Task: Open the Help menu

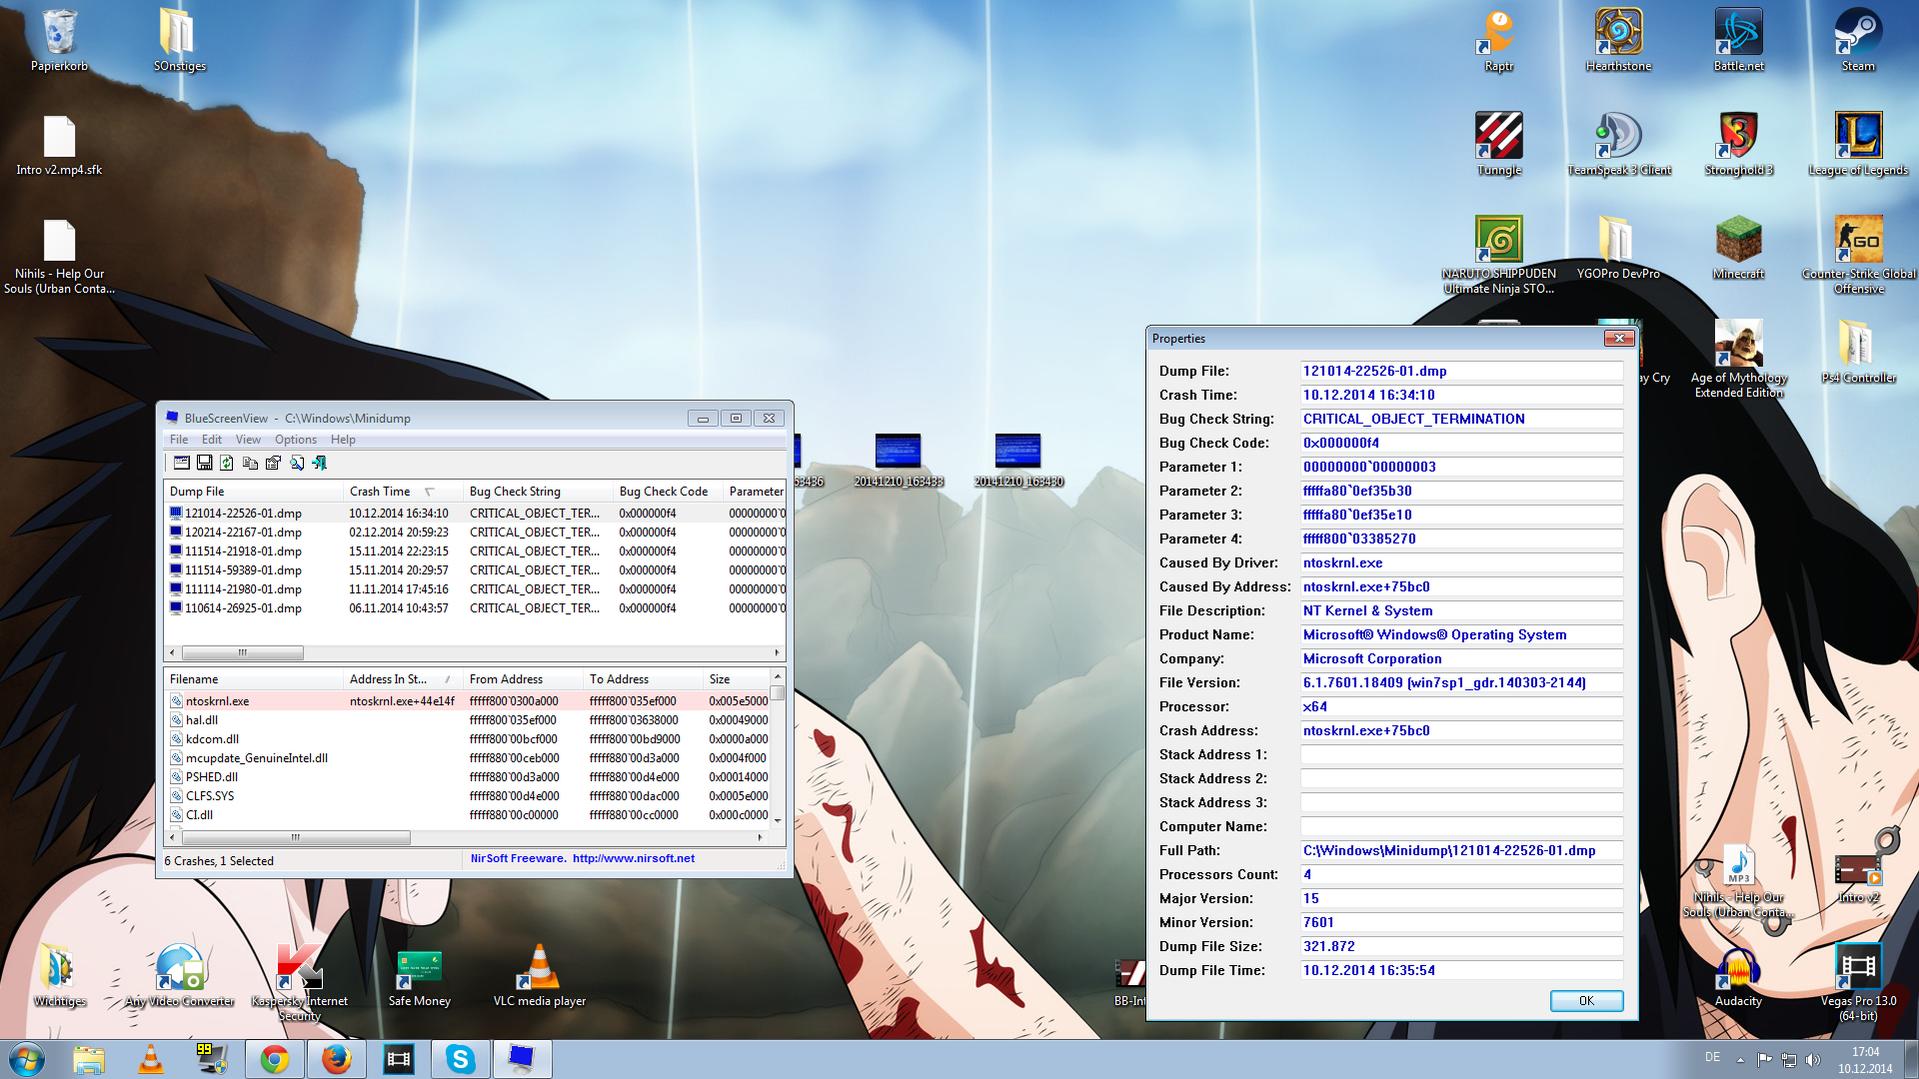Action: [343, 440]
